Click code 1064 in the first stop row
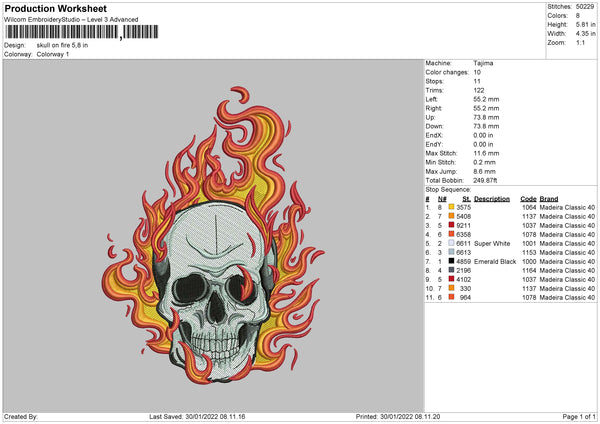 click(x=529, y=207)
